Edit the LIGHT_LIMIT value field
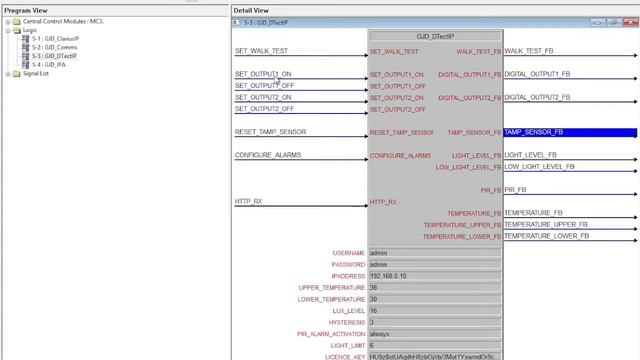Screen dimensions: 640x360 tap(435, 346)
